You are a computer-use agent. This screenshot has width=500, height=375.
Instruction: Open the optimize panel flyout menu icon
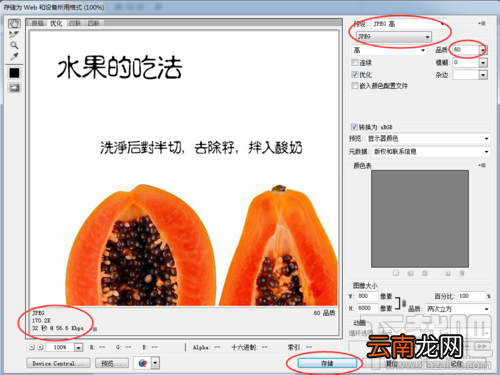point(482,23)
